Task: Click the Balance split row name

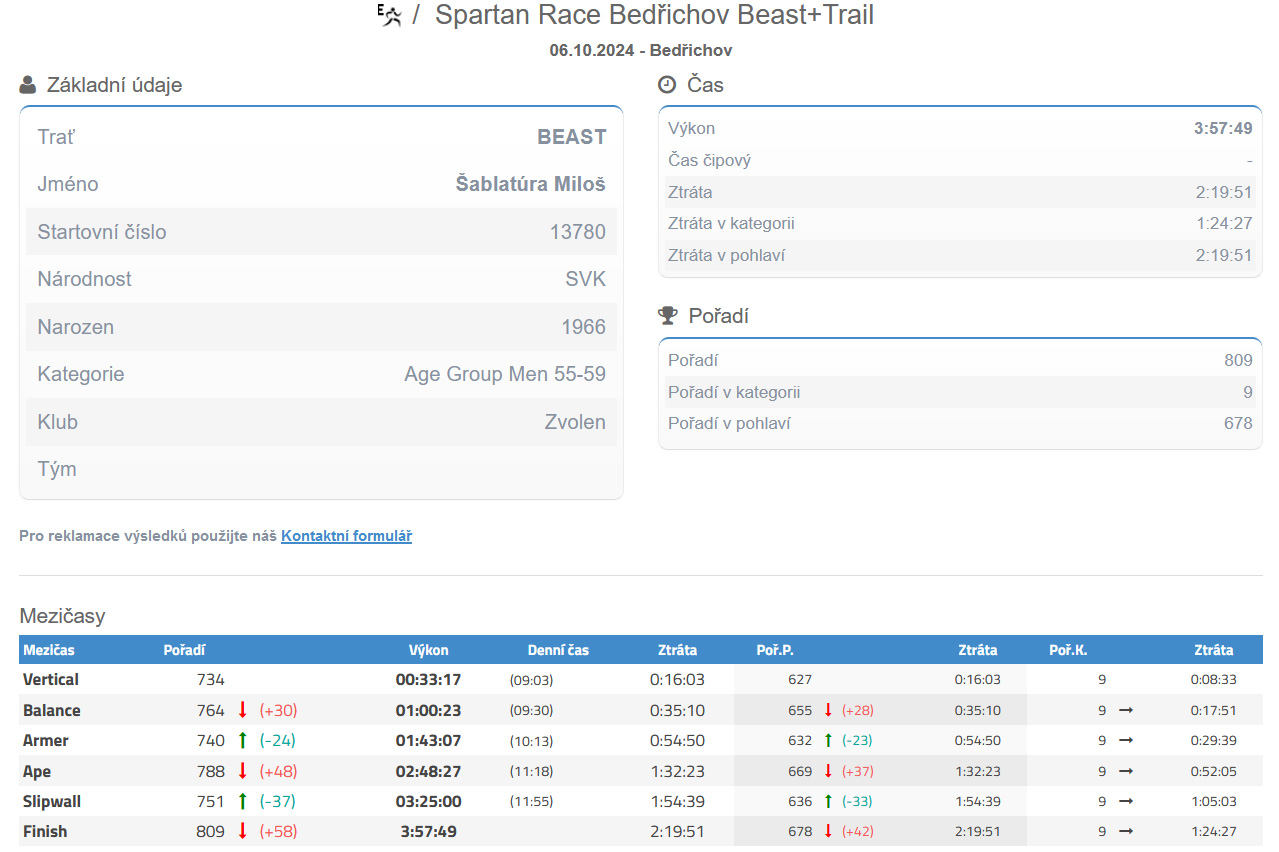Action: pyautogui.click(x=52, y=710)
